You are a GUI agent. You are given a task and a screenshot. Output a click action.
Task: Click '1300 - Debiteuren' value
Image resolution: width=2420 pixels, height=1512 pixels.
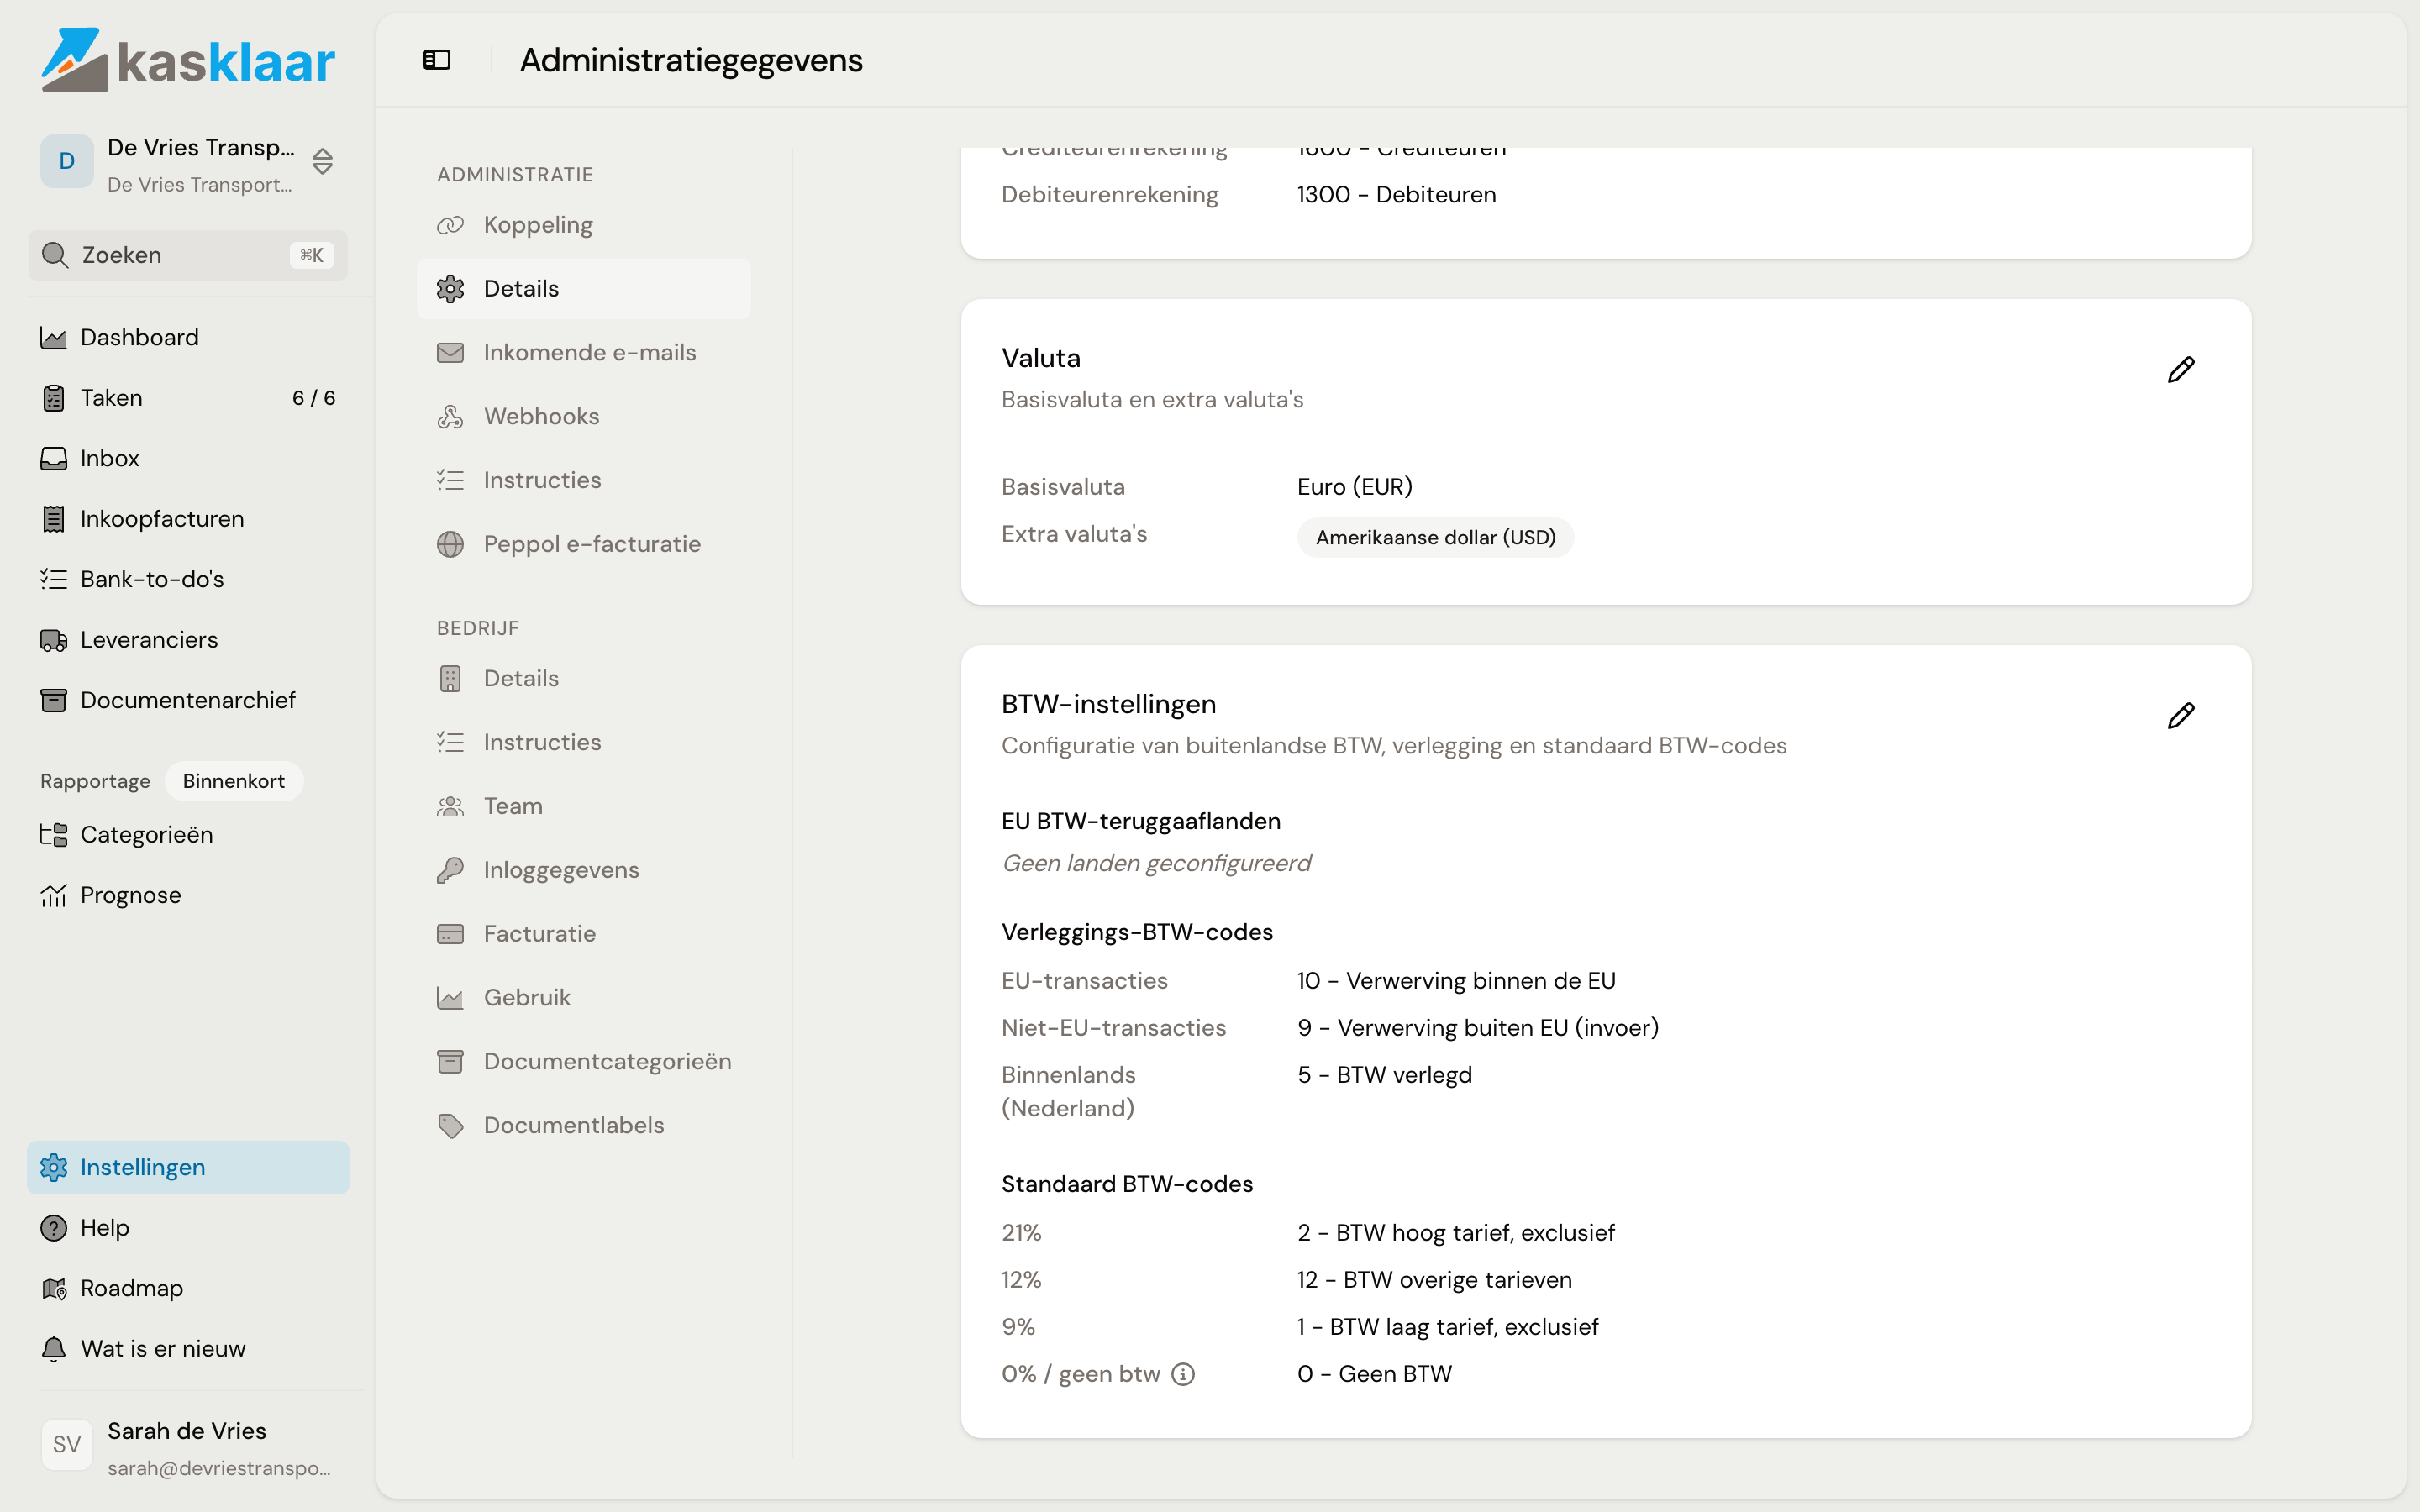coord(1397,195)
